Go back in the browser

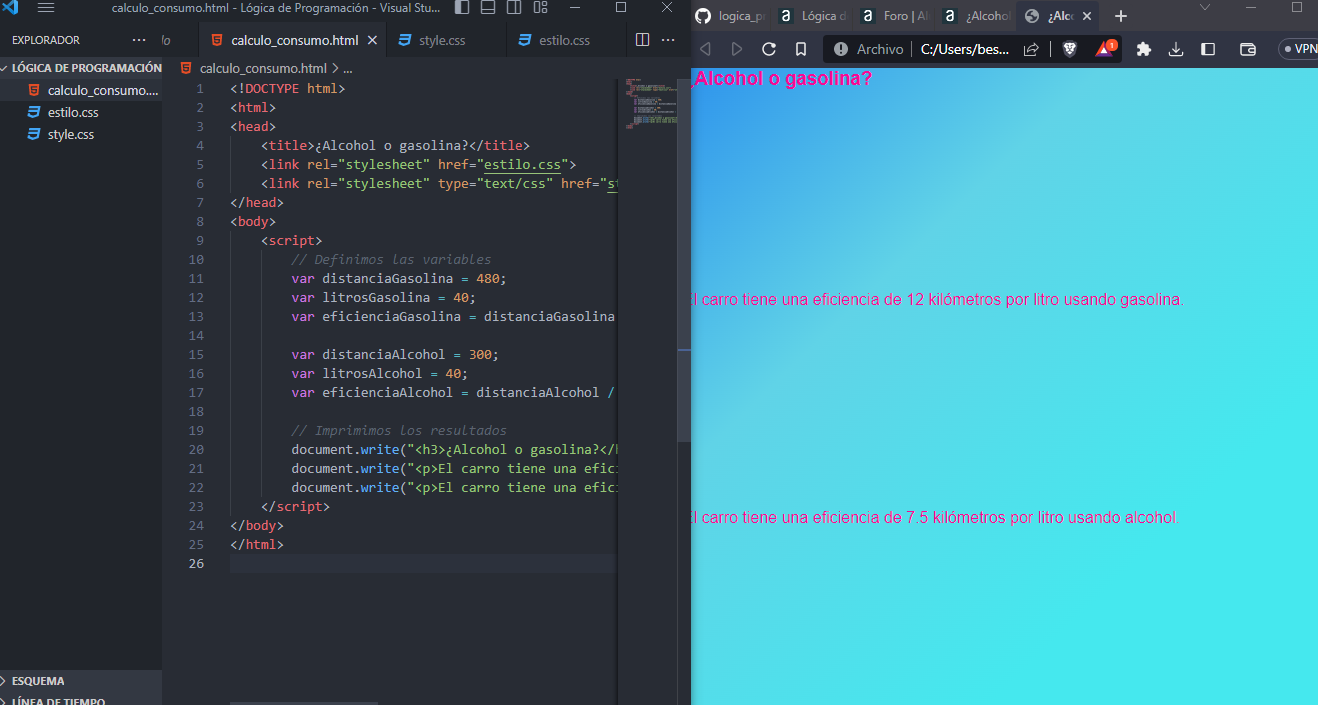click(x=705, y=49)
